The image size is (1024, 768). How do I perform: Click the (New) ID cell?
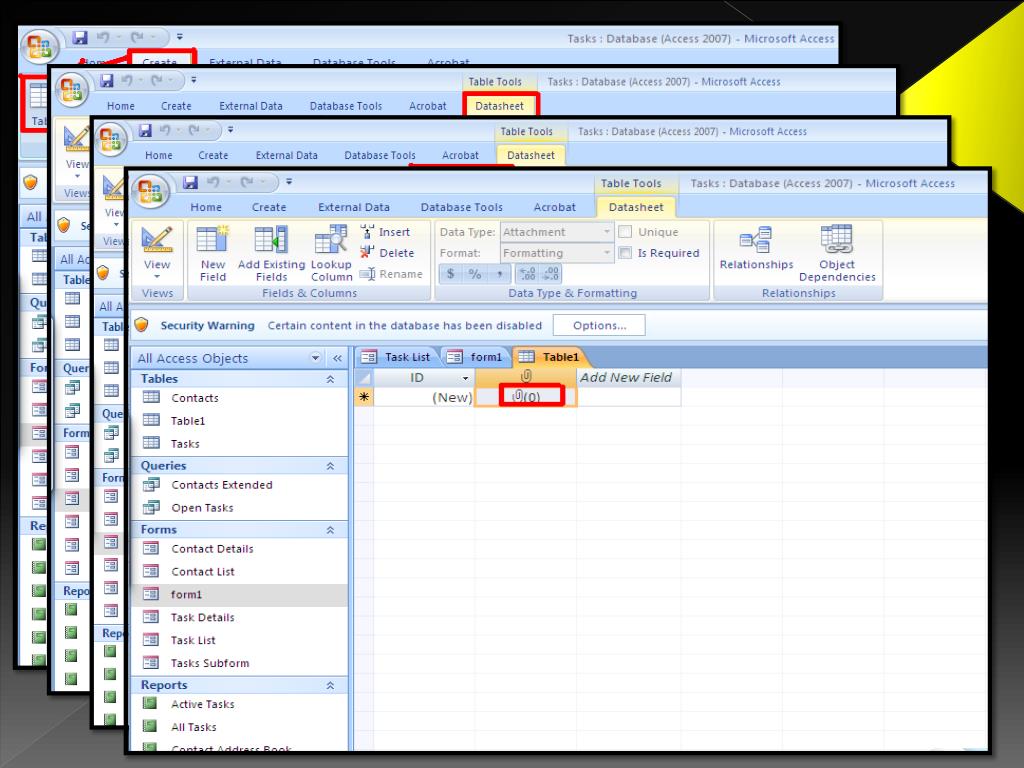point(424,396)
